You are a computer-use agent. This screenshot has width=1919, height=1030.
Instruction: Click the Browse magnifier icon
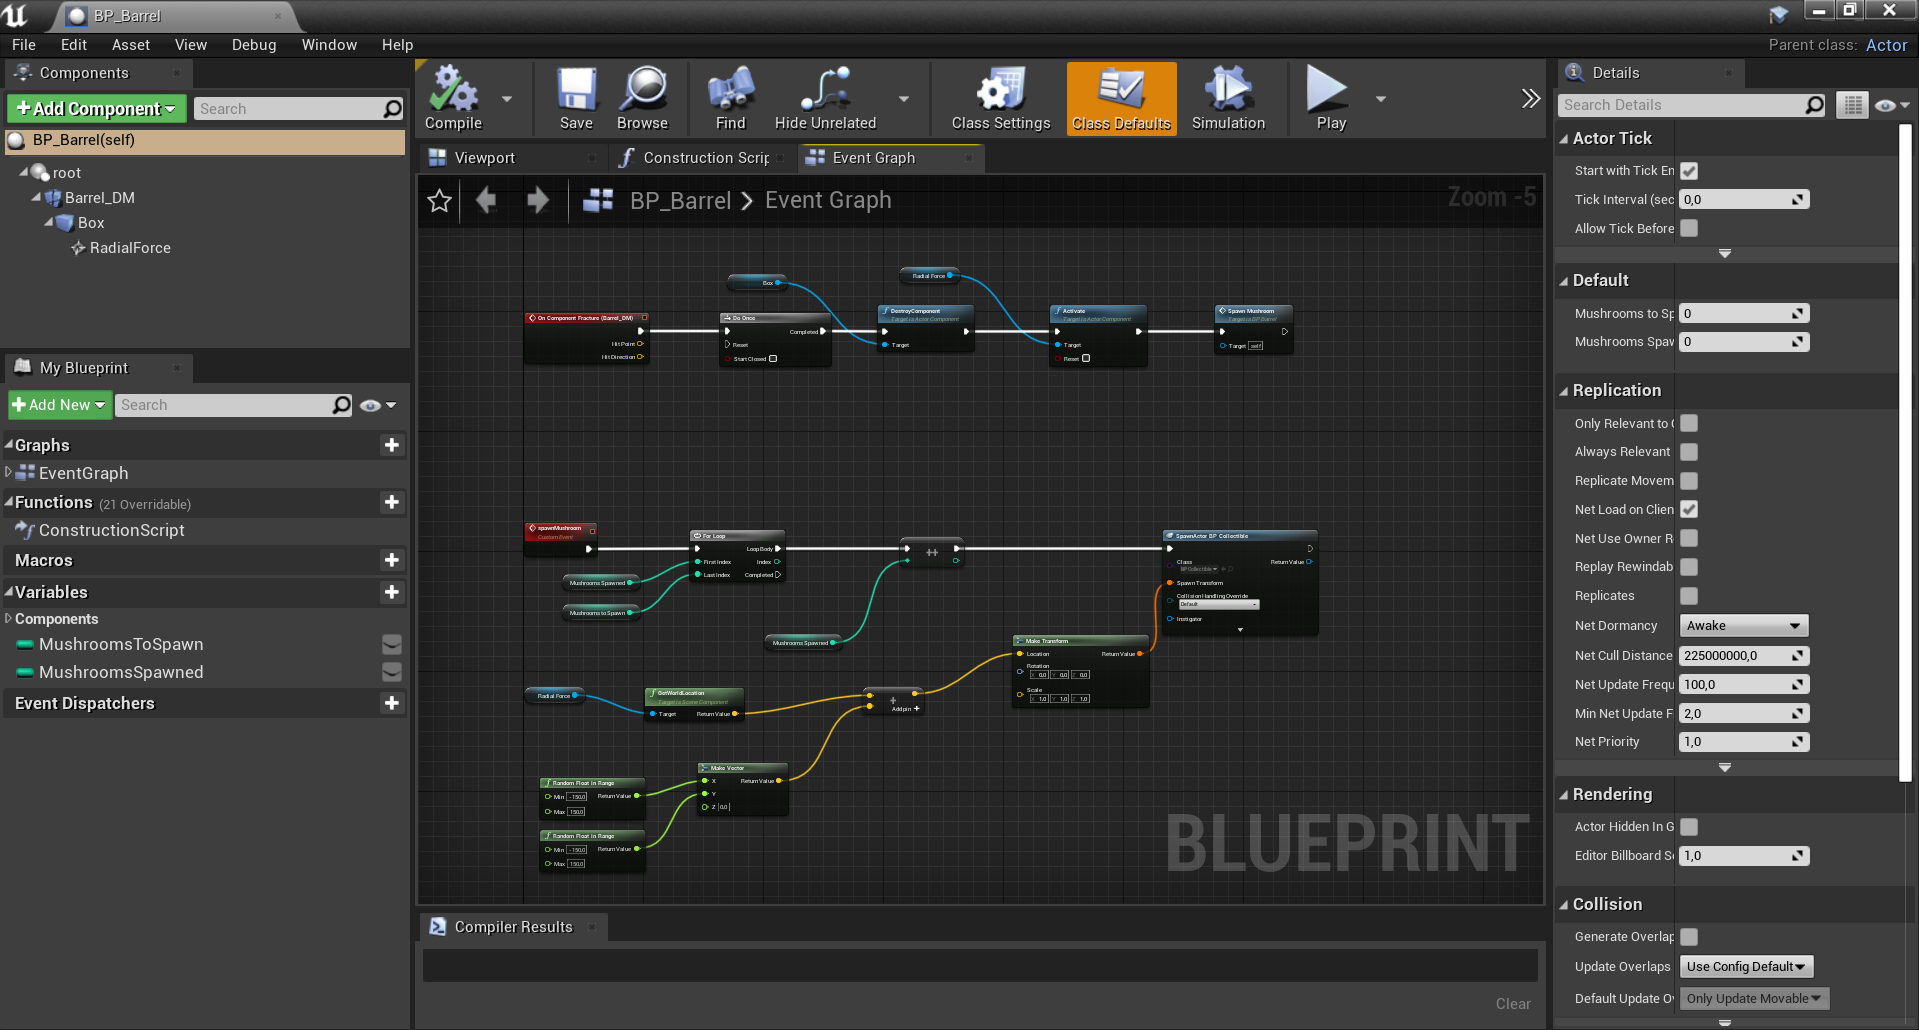[x=642, y=97]
